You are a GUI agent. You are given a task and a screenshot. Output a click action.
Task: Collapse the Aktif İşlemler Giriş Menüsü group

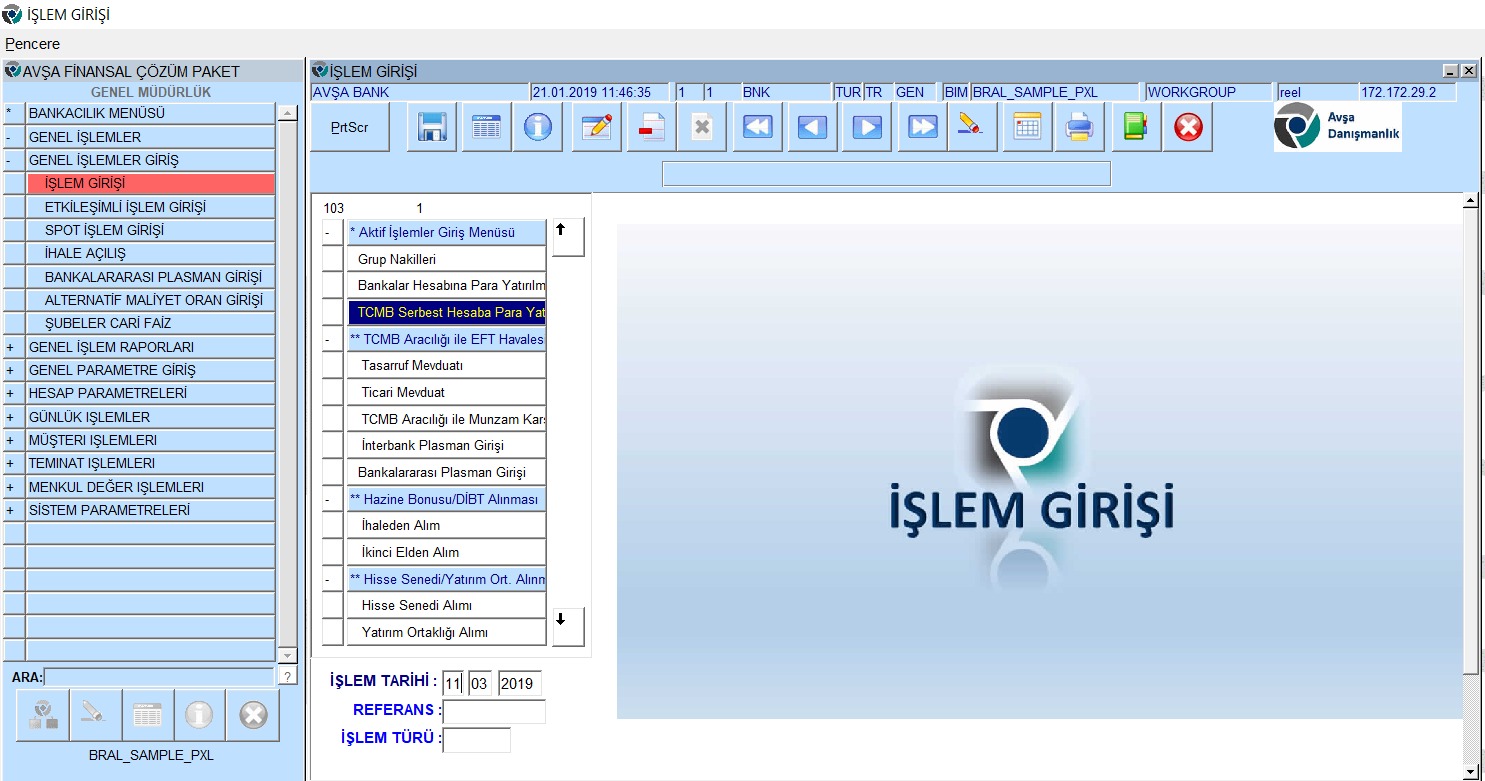(333, 232)
